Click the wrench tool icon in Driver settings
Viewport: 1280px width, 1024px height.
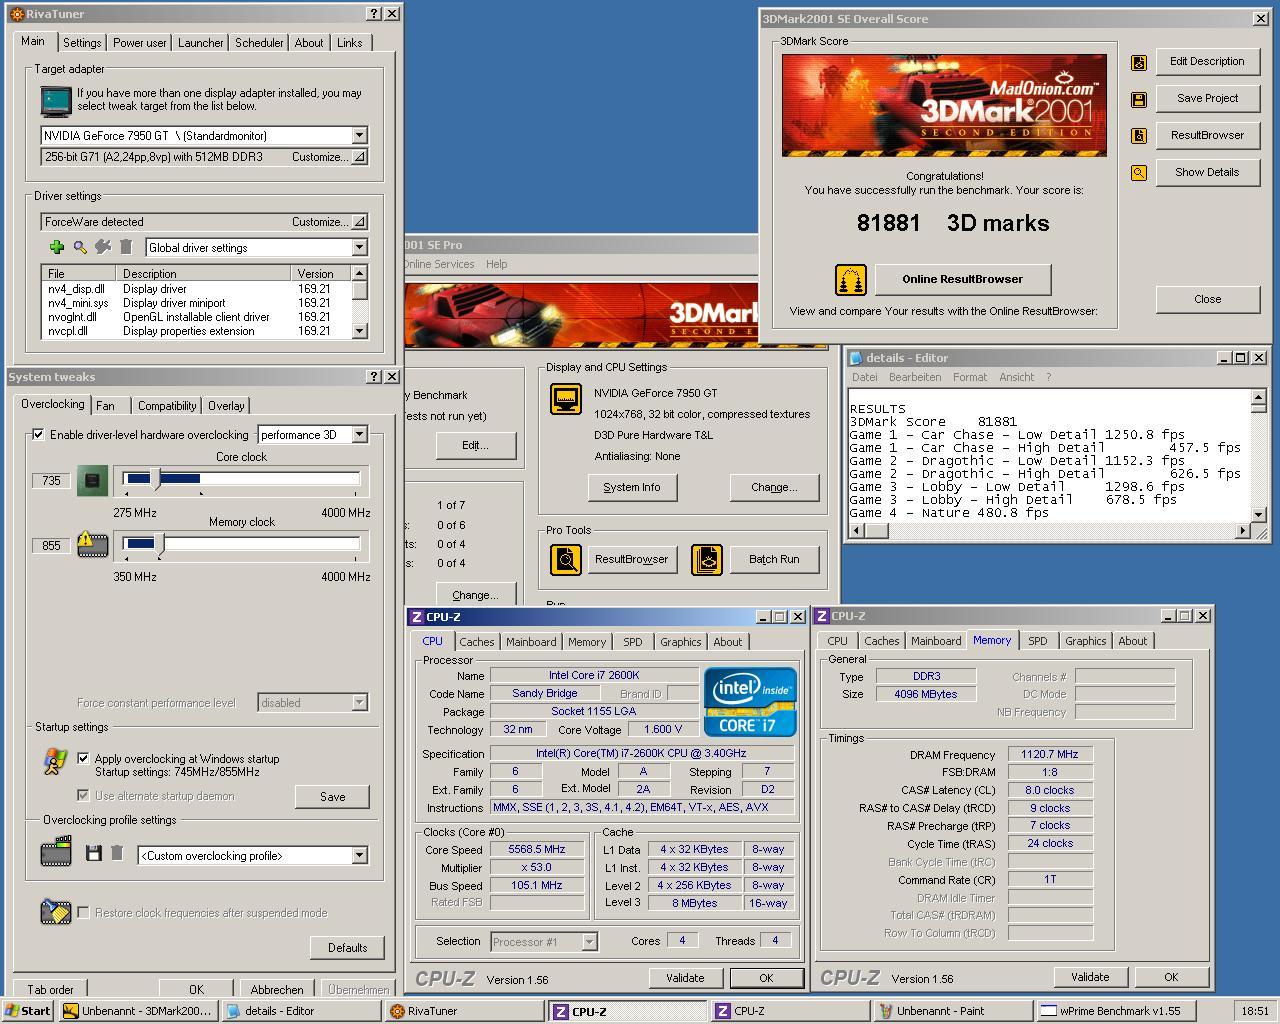(x=103, y=247)
